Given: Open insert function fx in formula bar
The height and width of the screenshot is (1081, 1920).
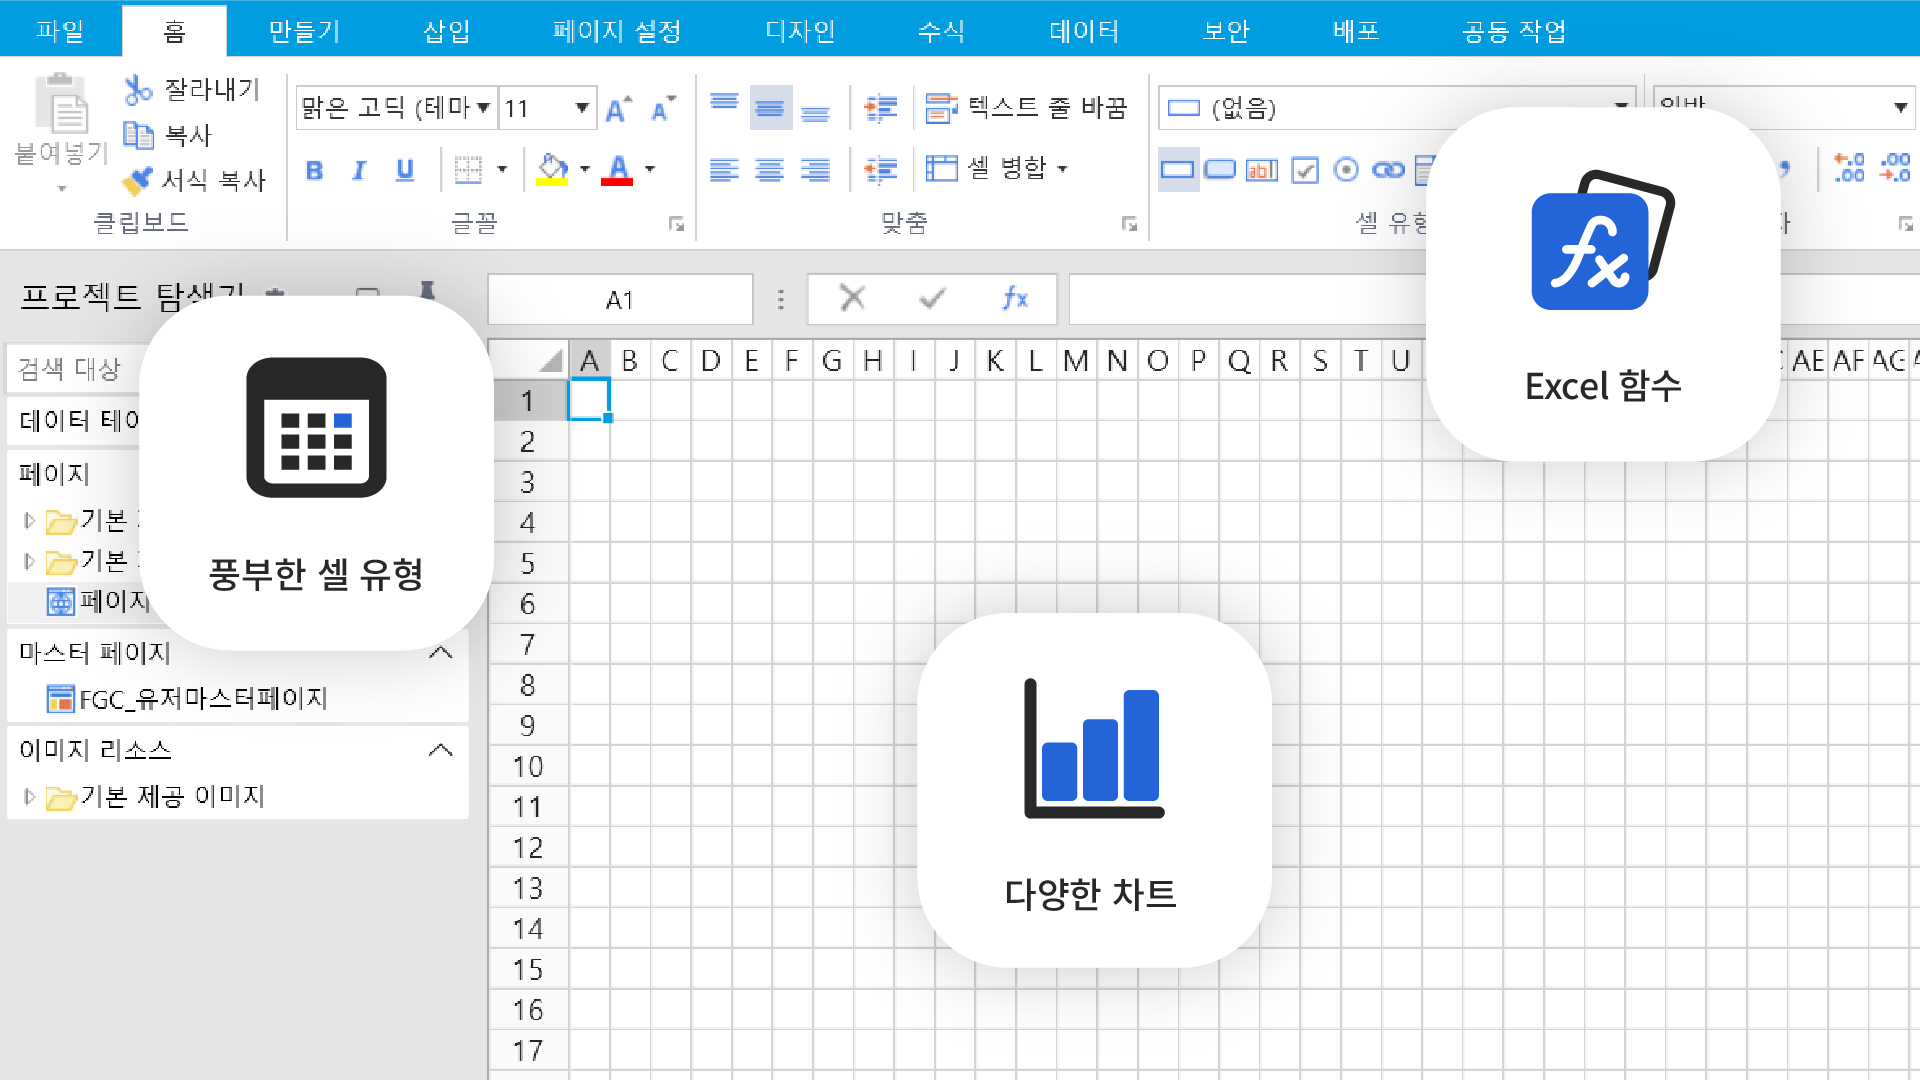Looking at the screenshot, I should pos(1014,298).
